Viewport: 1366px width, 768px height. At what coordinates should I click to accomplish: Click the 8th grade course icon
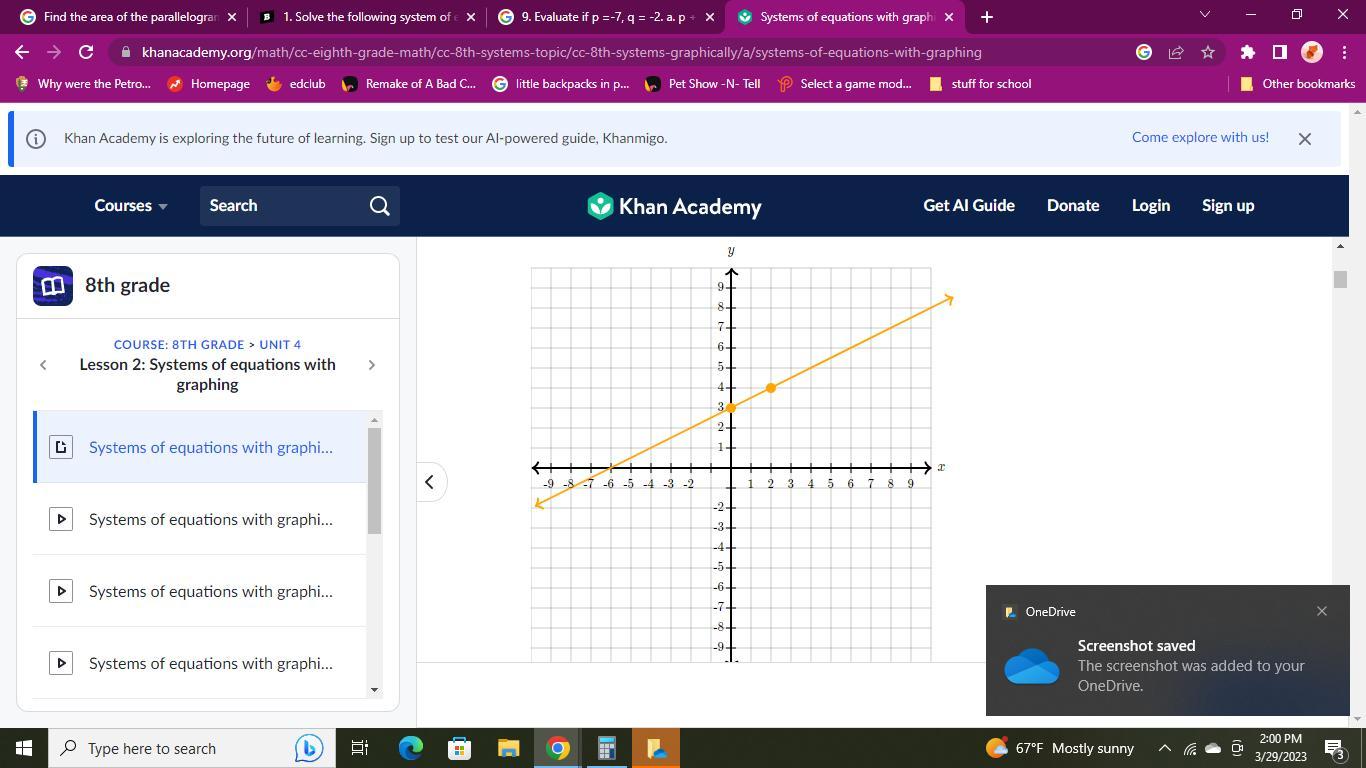(53, 286)
